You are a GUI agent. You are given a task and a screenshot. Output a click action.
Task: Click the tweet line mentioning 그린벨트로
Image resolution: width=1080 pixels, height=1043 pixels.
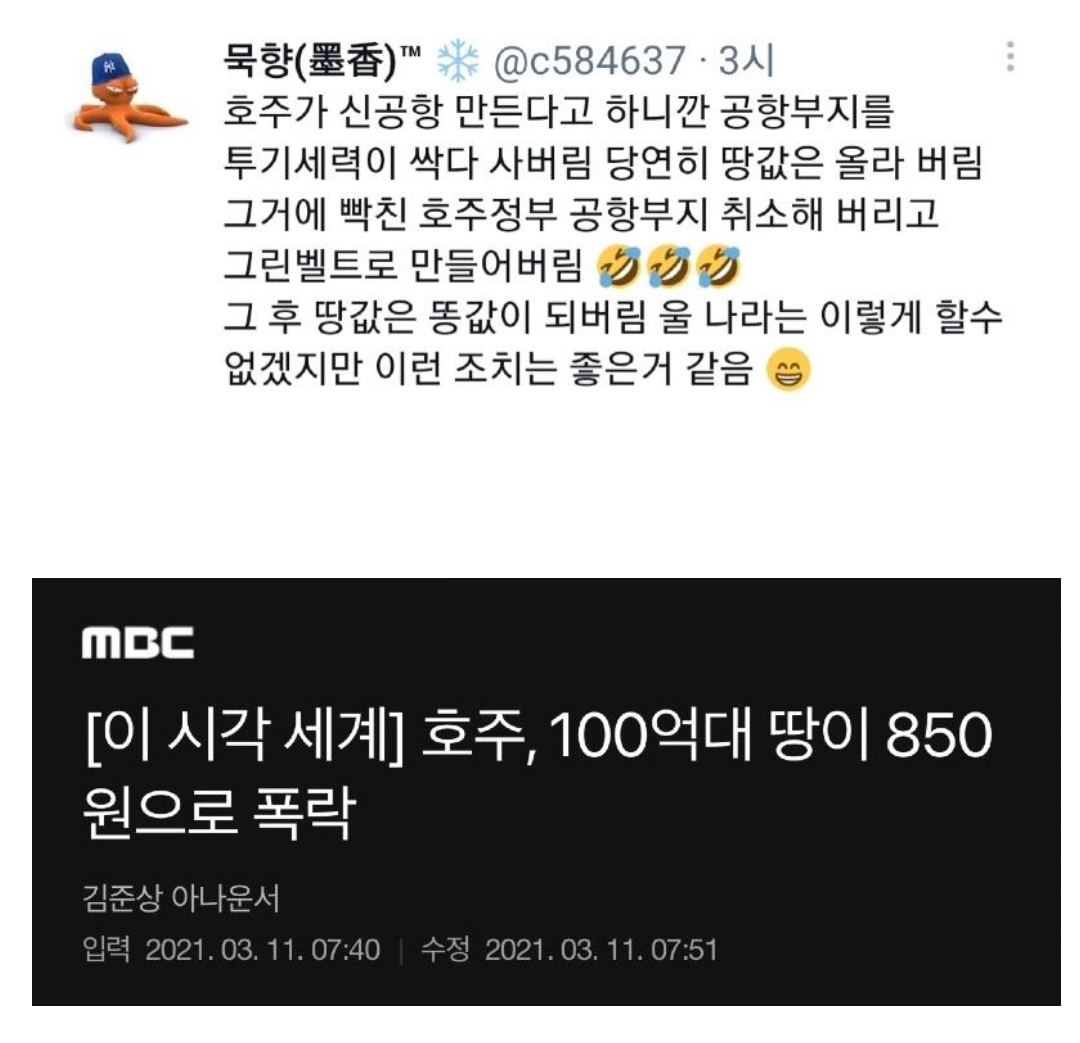(x=404, y=267)
